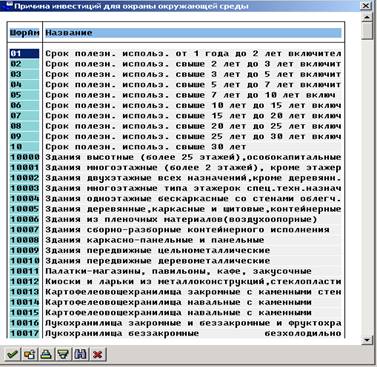Viewport: 377px width, 367px height.
Task: Click the ШфрАм column header
Action: pyautogui.click(x=25, y=33)
